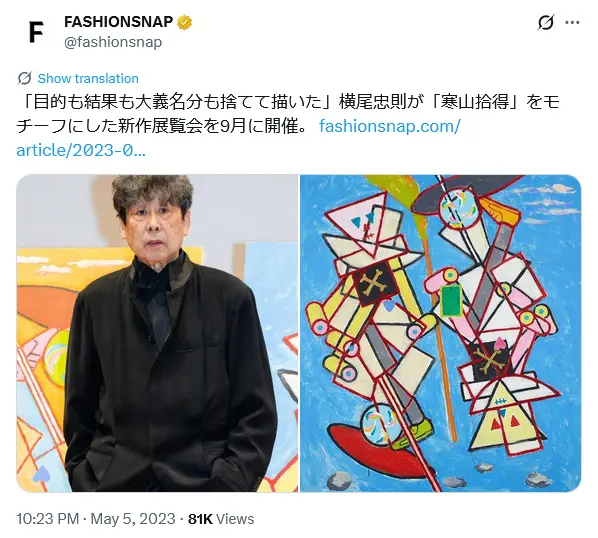Viewport: 598px width, 538px height.
Task: Open the FASHIONSNAP display name
Action: pos(118,22)
